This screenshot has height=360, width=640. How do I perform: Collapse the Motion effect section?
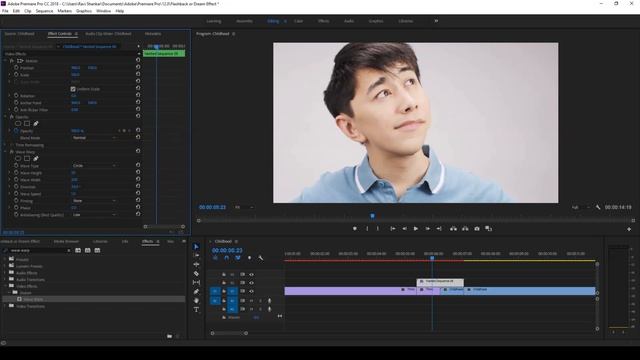pos(5,60)
